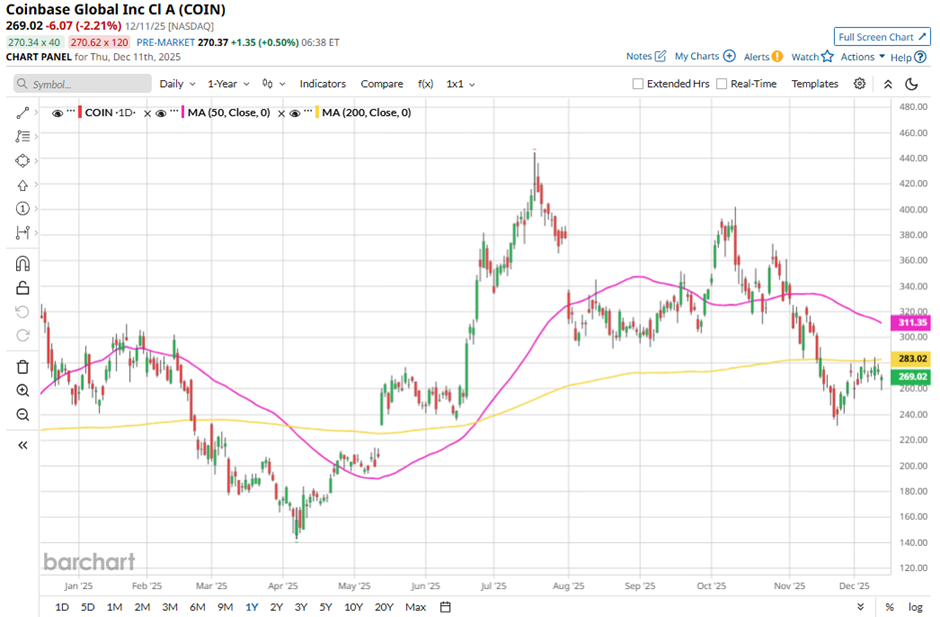Expand the 1-Year period dropdown
The height and width of the screenshot is (617, 940).
point(229,84)
